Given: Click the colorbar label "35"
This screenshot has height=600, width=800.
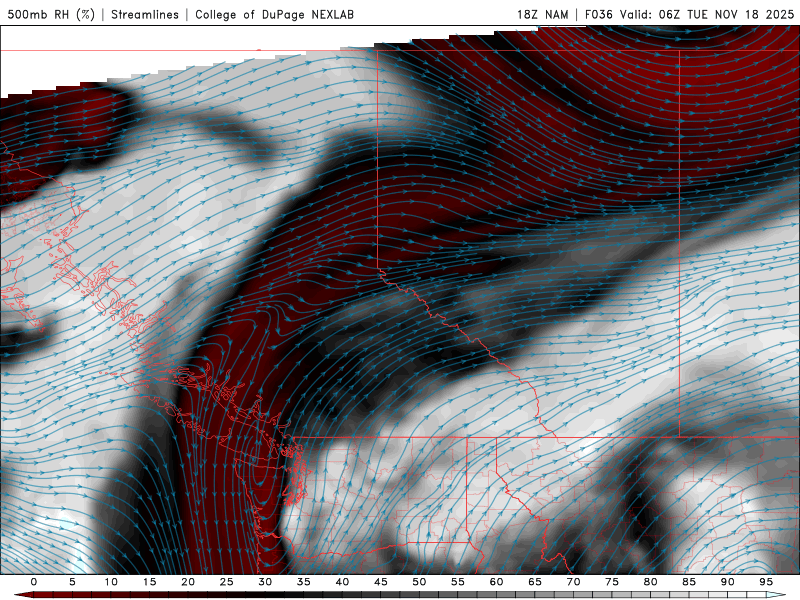Looking at the screenshot, I should [304, 582].
